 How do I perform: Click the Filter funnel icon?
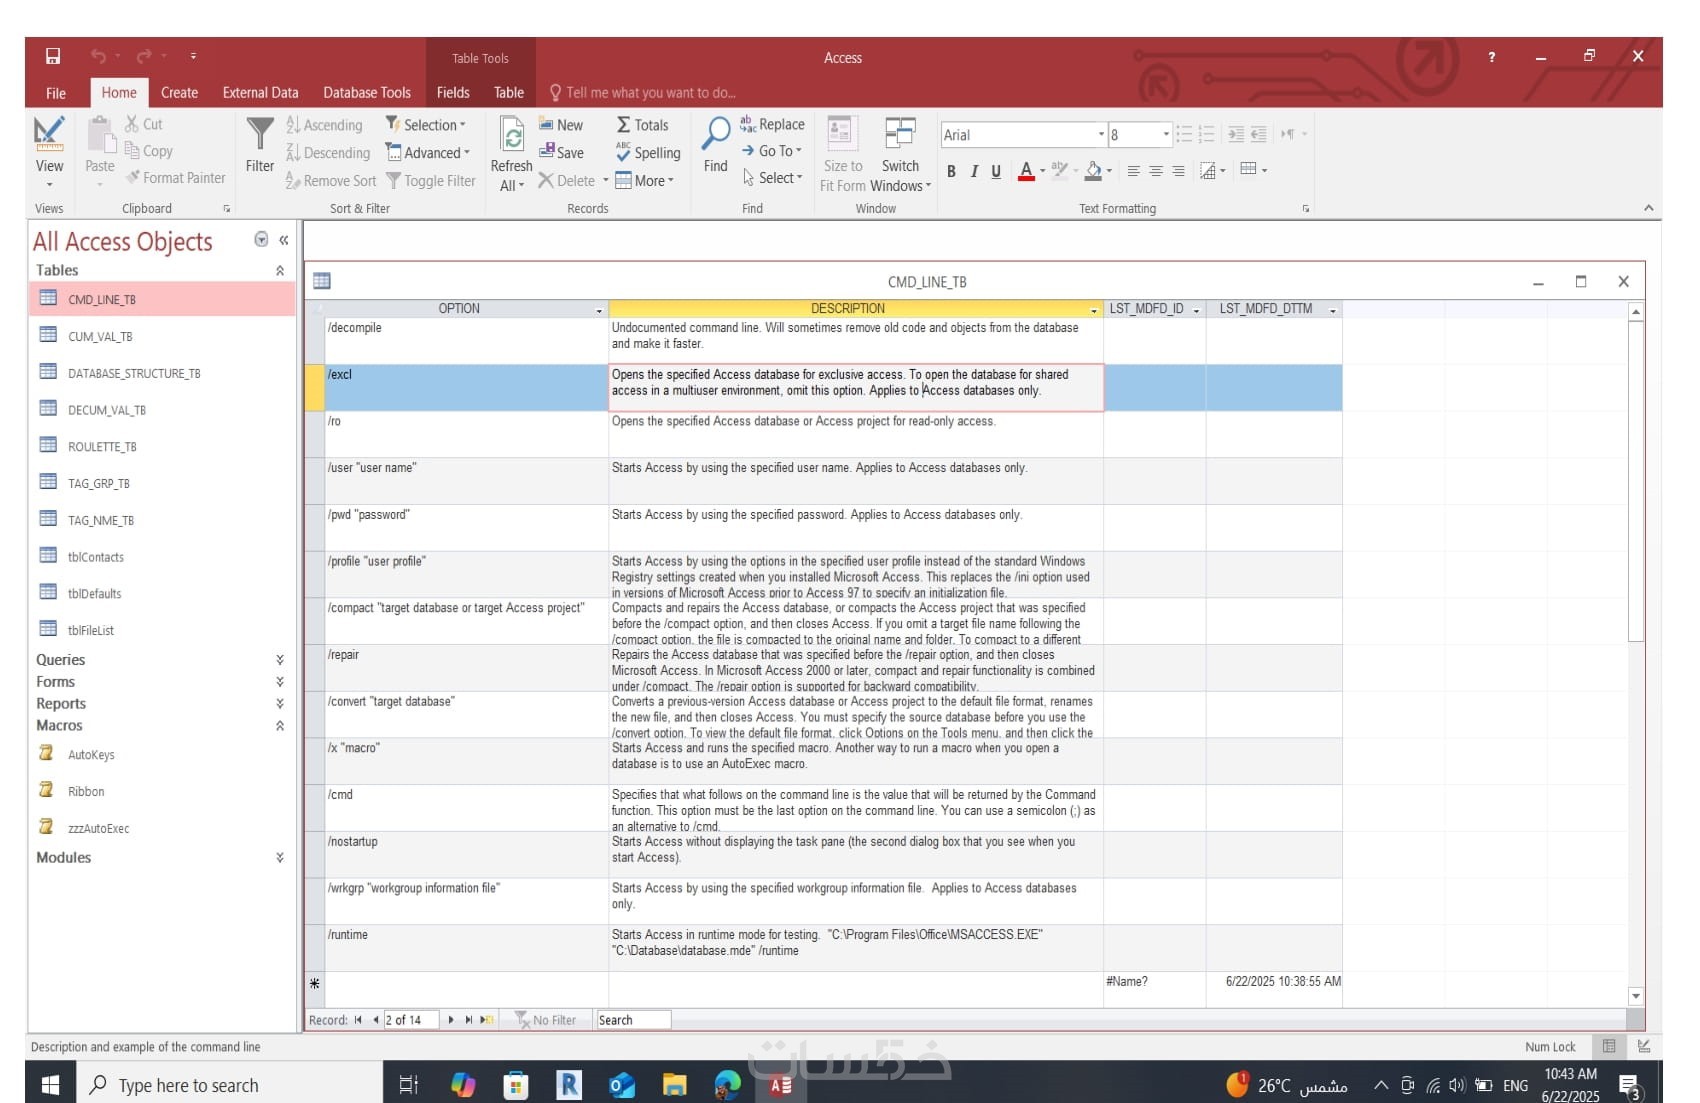point(260,133)
